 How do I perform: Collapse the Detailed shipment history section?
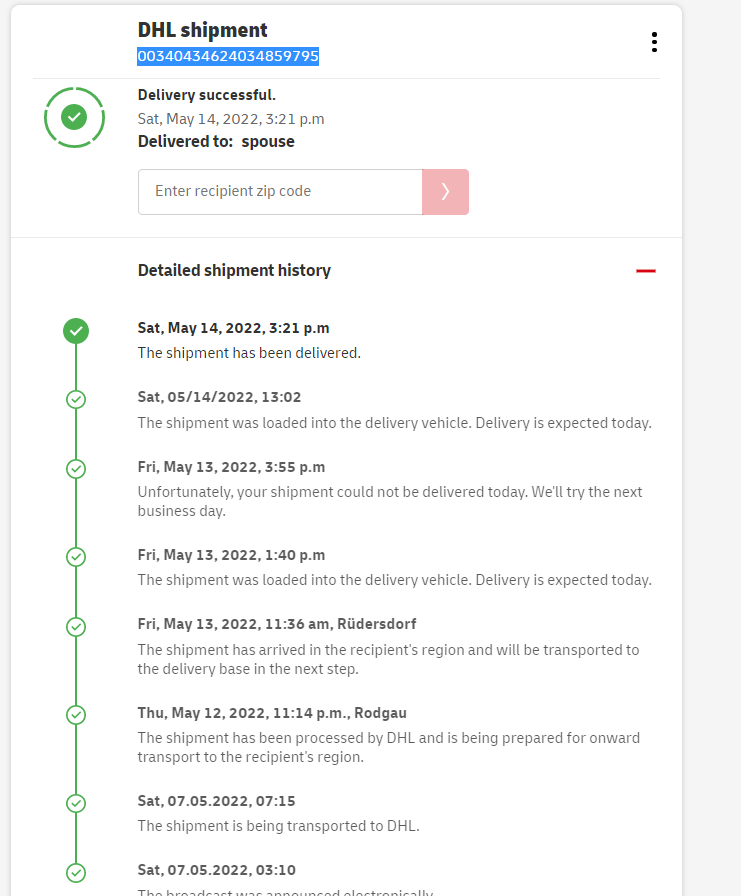646,271
